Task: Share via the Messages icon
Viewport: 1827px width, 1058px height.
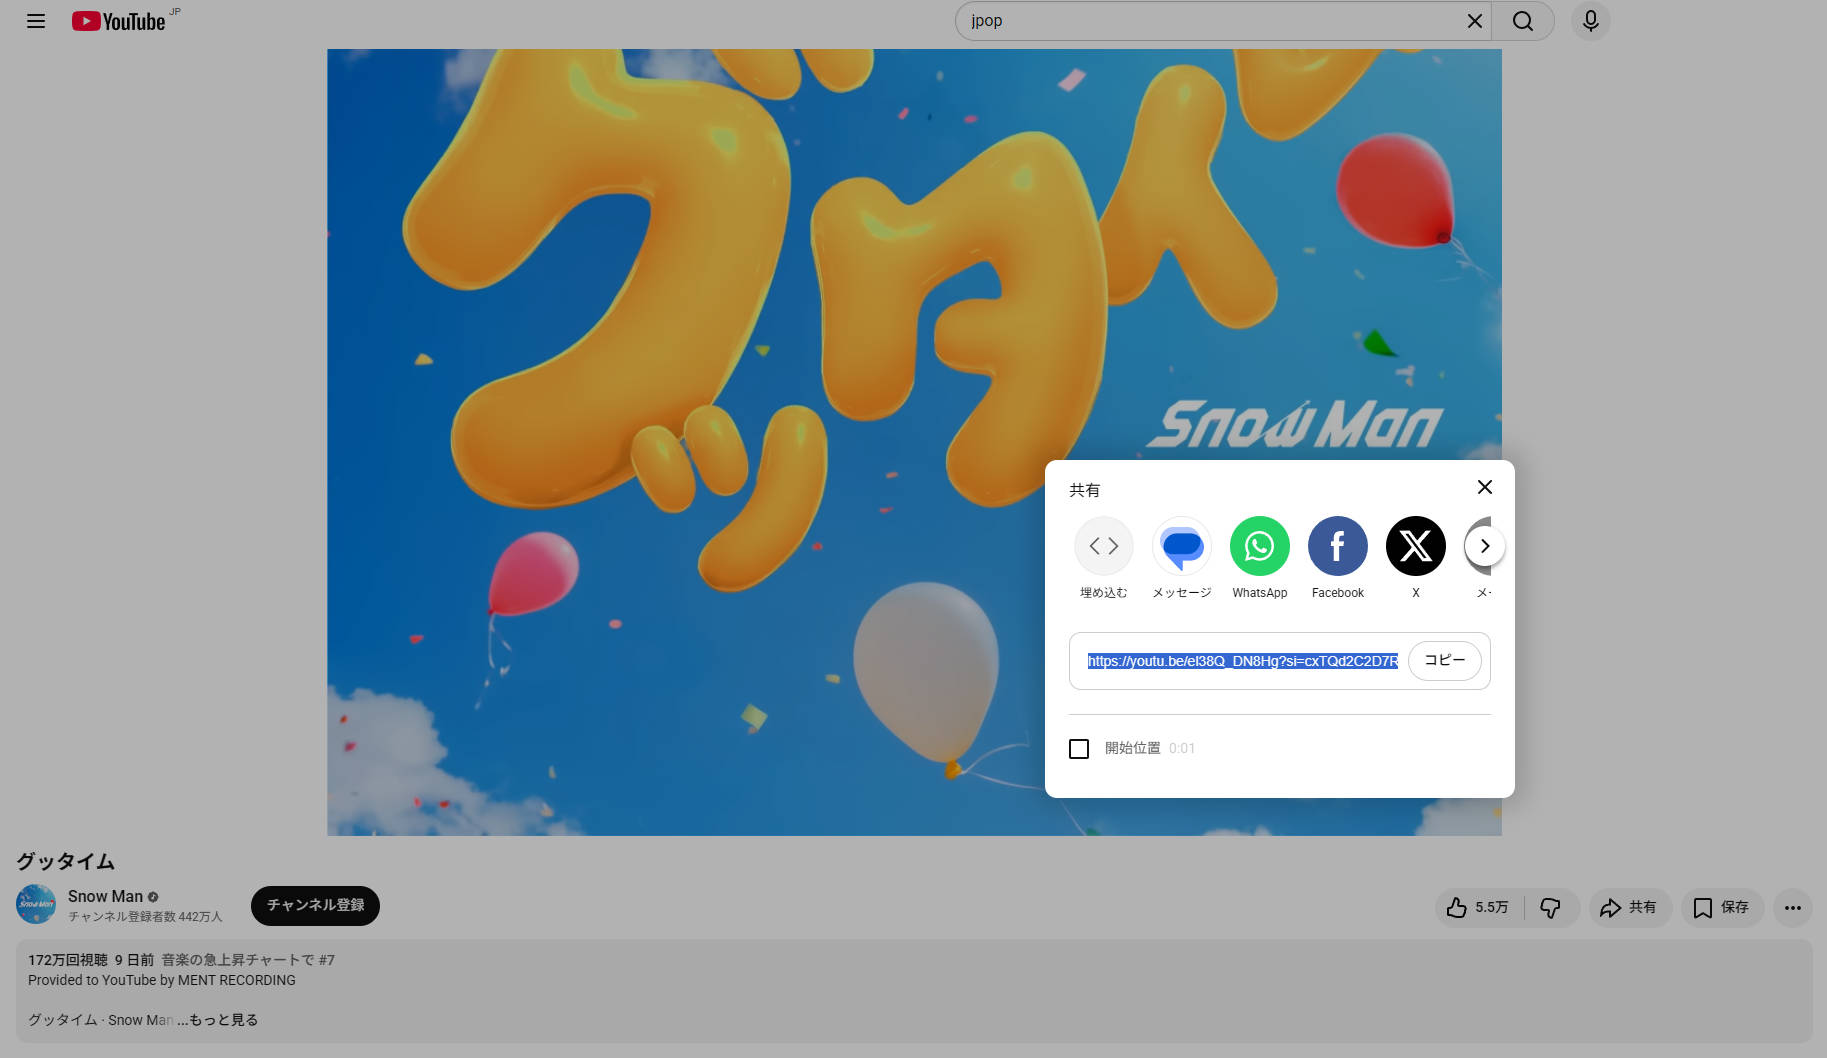Action: tap(1182, 546)
